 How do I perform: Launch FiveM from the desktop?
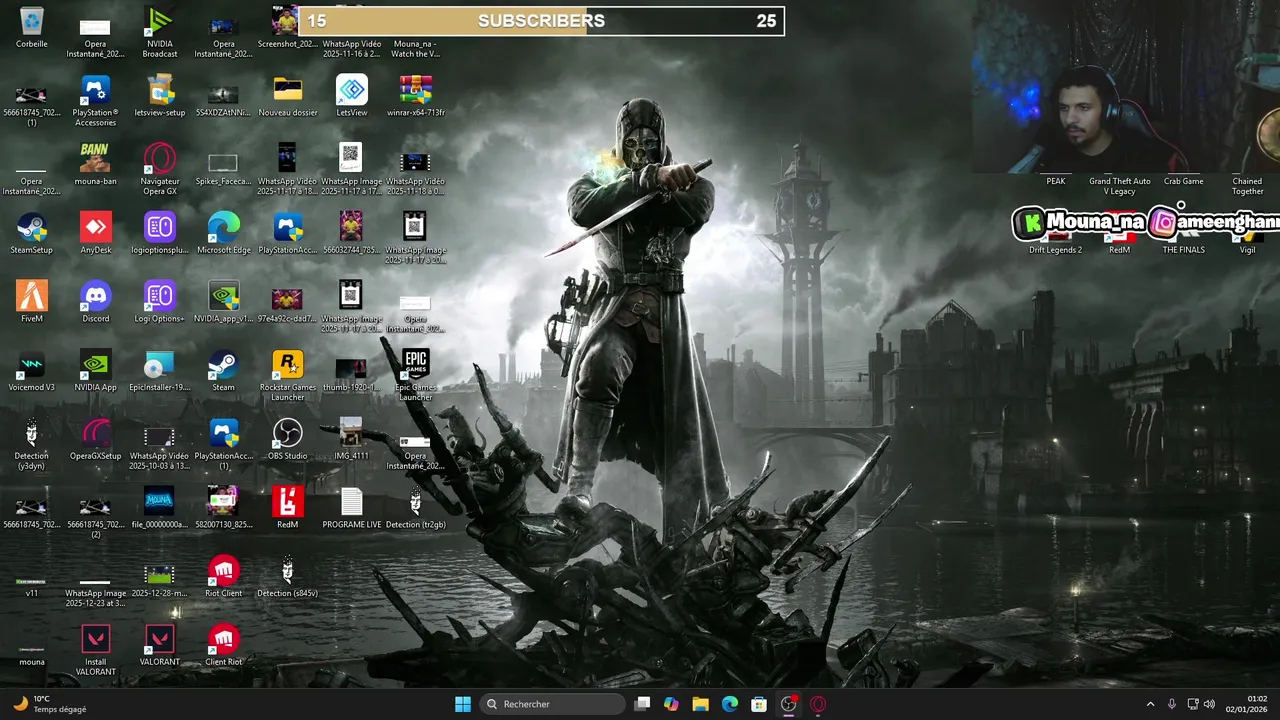click(31, 302)
